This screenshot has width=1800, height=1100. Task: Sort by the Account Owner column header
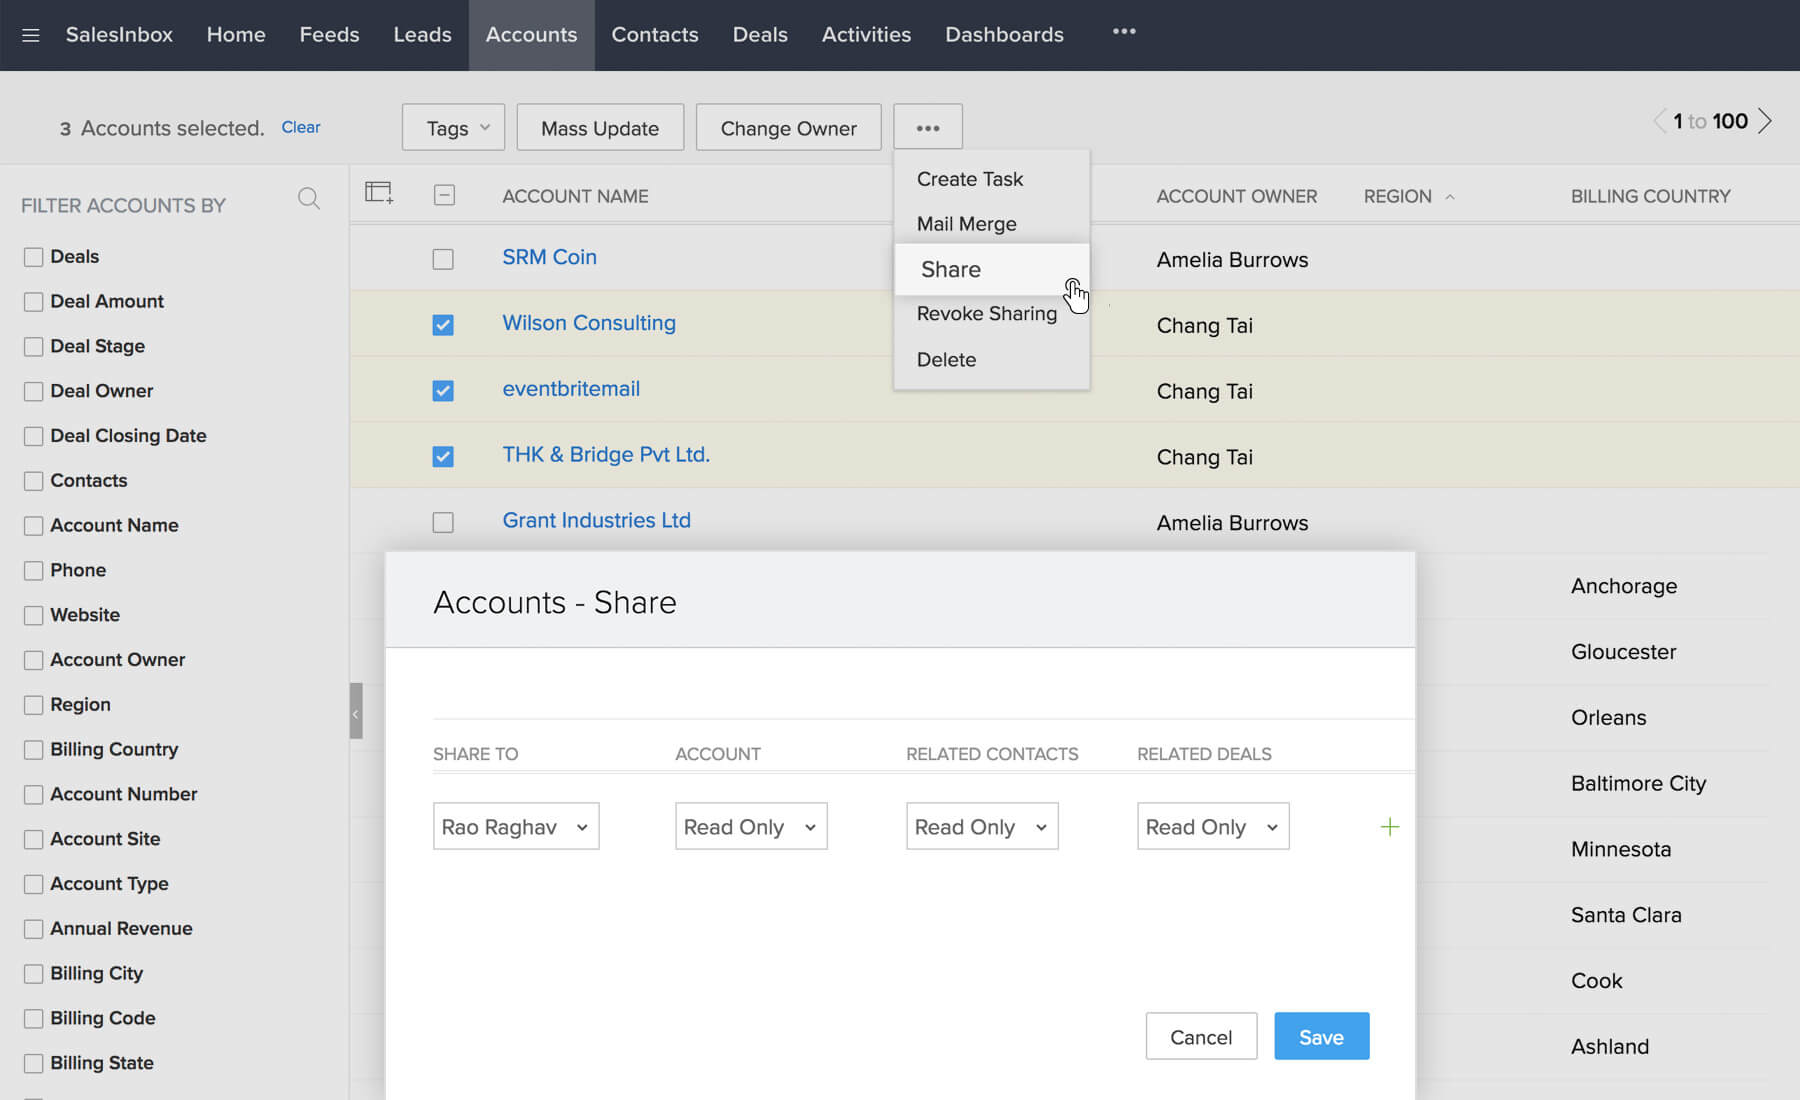pos(1237,197)
